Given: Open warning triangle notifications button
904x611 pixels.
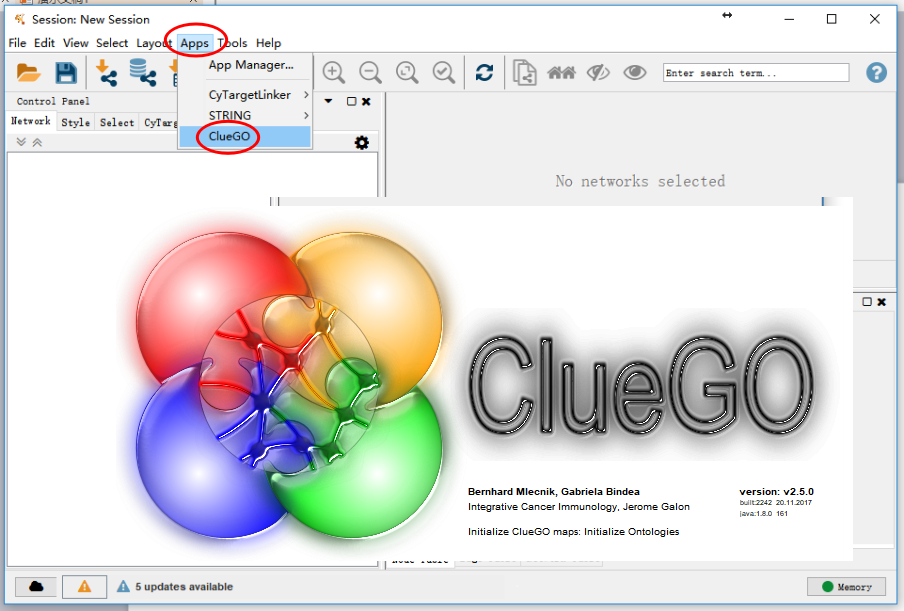Looking at the screenshot, I should 84,587.
